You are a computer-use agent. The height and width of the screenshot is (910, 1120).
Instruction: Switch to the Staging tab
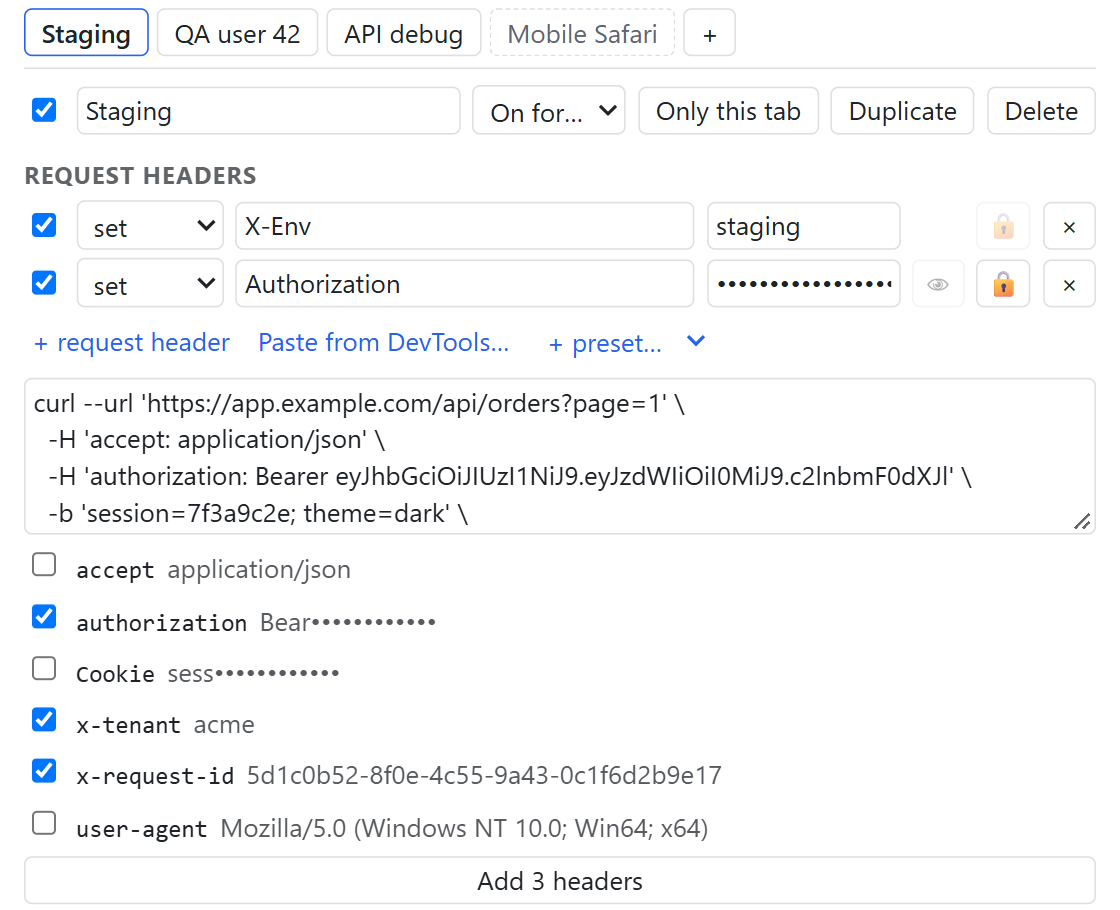(86, 33)
